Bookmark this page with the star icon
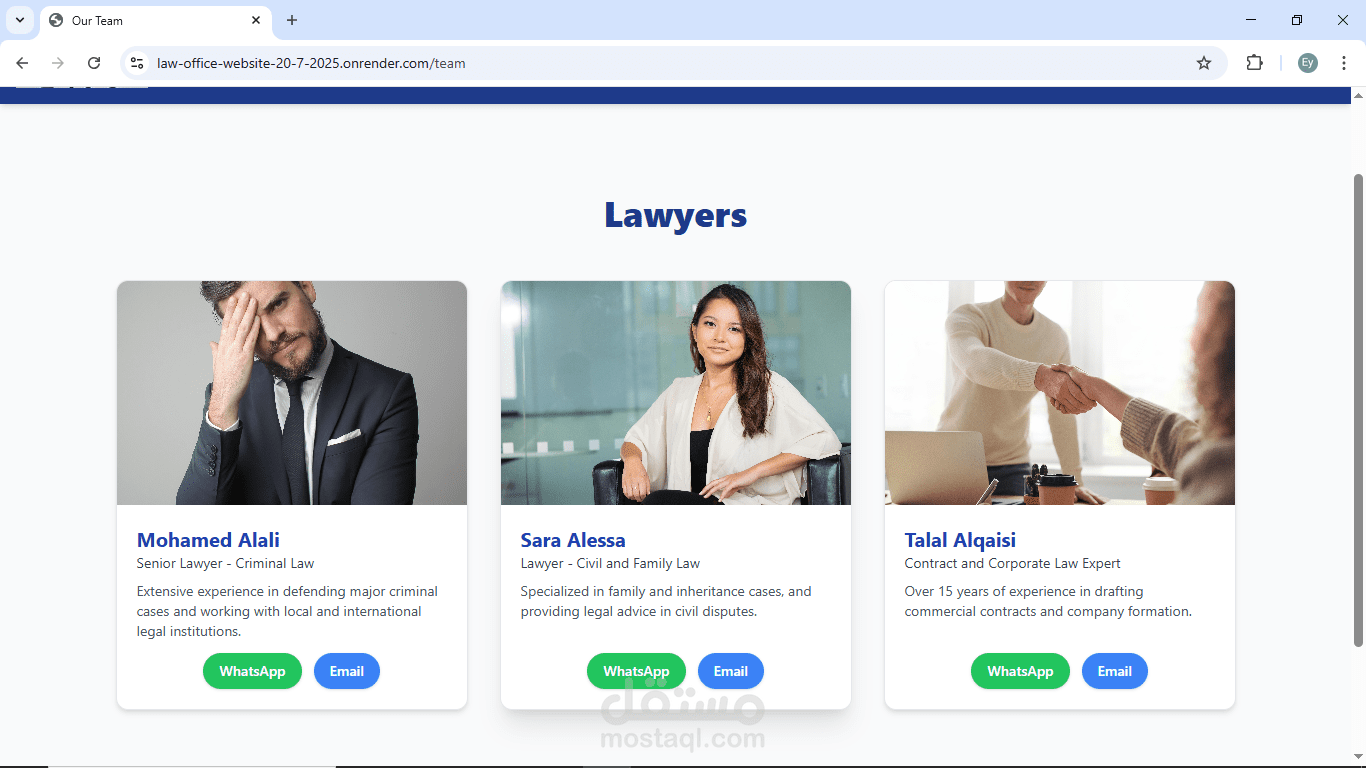This screenshot has width=1366, height=768. coord(1204,63)
